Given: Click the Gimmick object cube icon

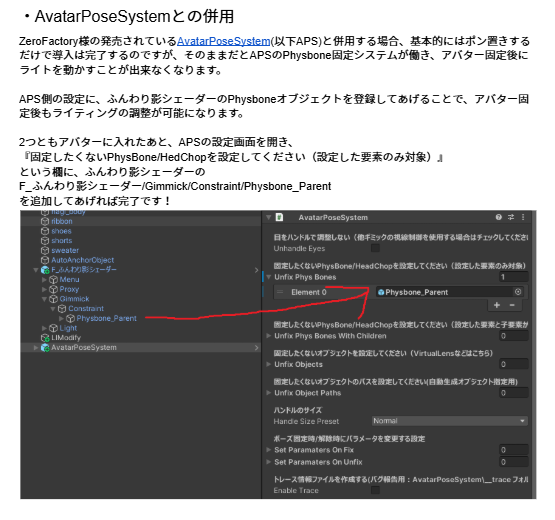Looking at the screenshot, I should coord(53,299).
